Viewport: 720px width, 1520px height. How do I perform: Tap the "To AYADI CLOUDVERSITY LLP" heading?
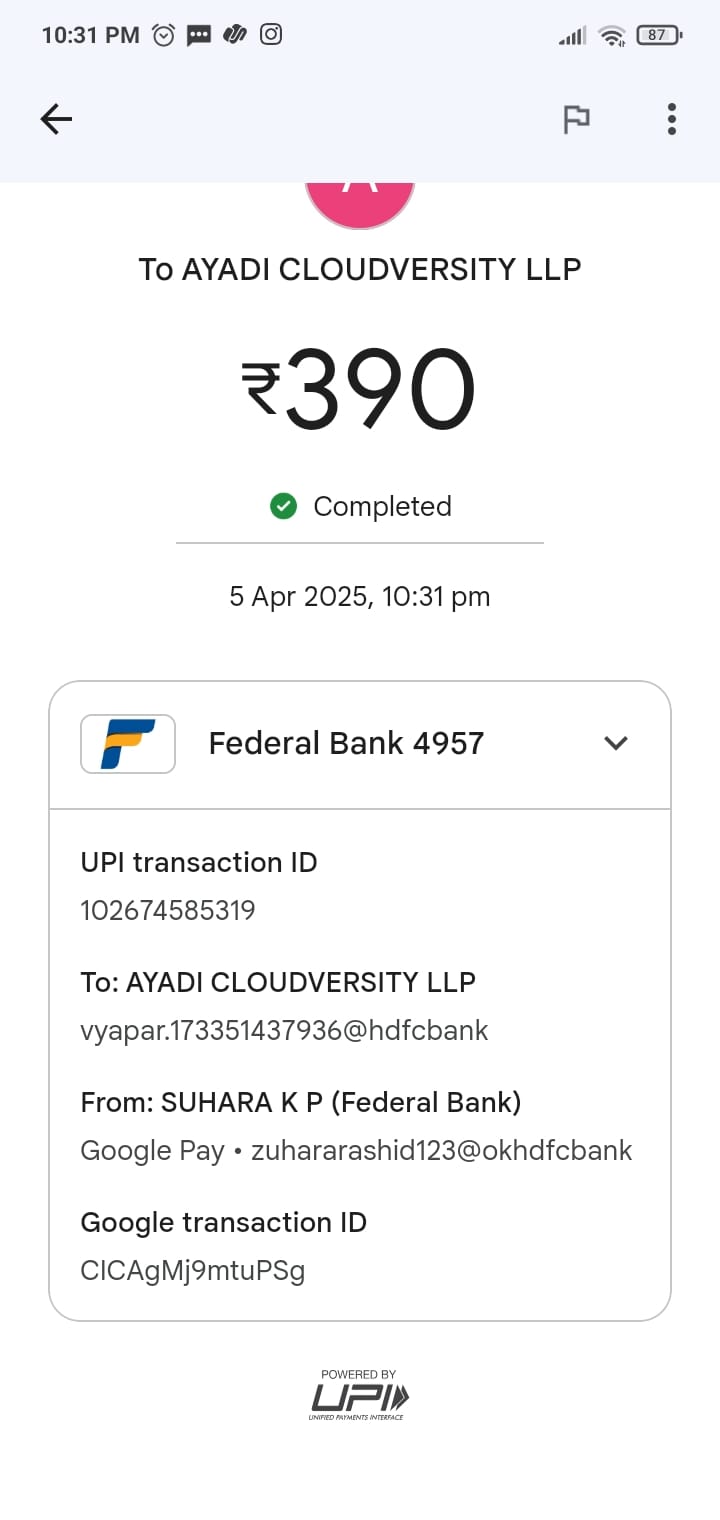point(360,269)
